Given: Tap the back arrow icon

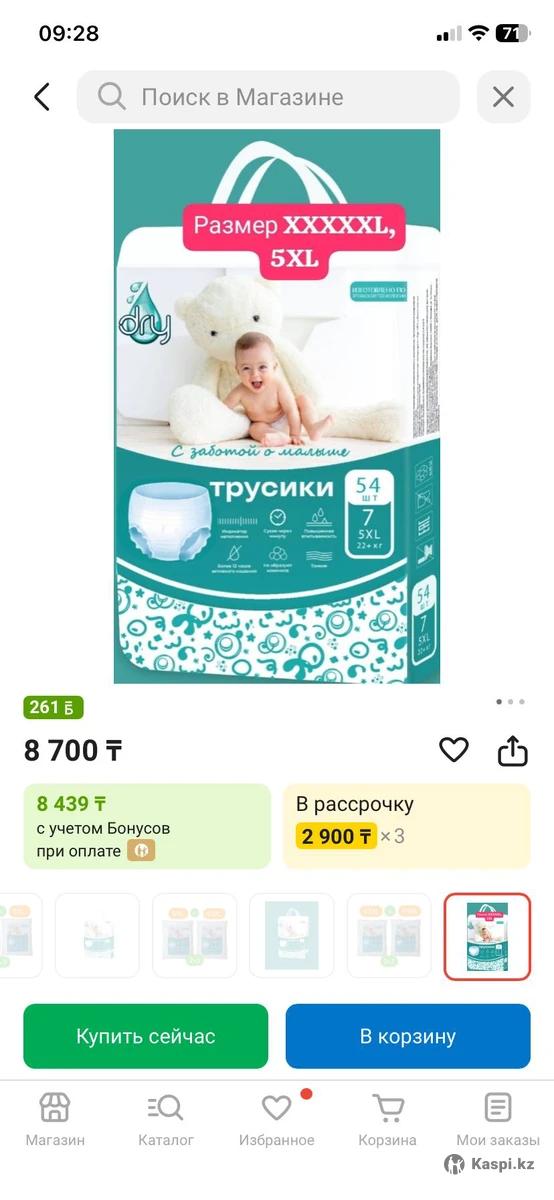Looking at the screenshot, I should (x=41, y=97).
